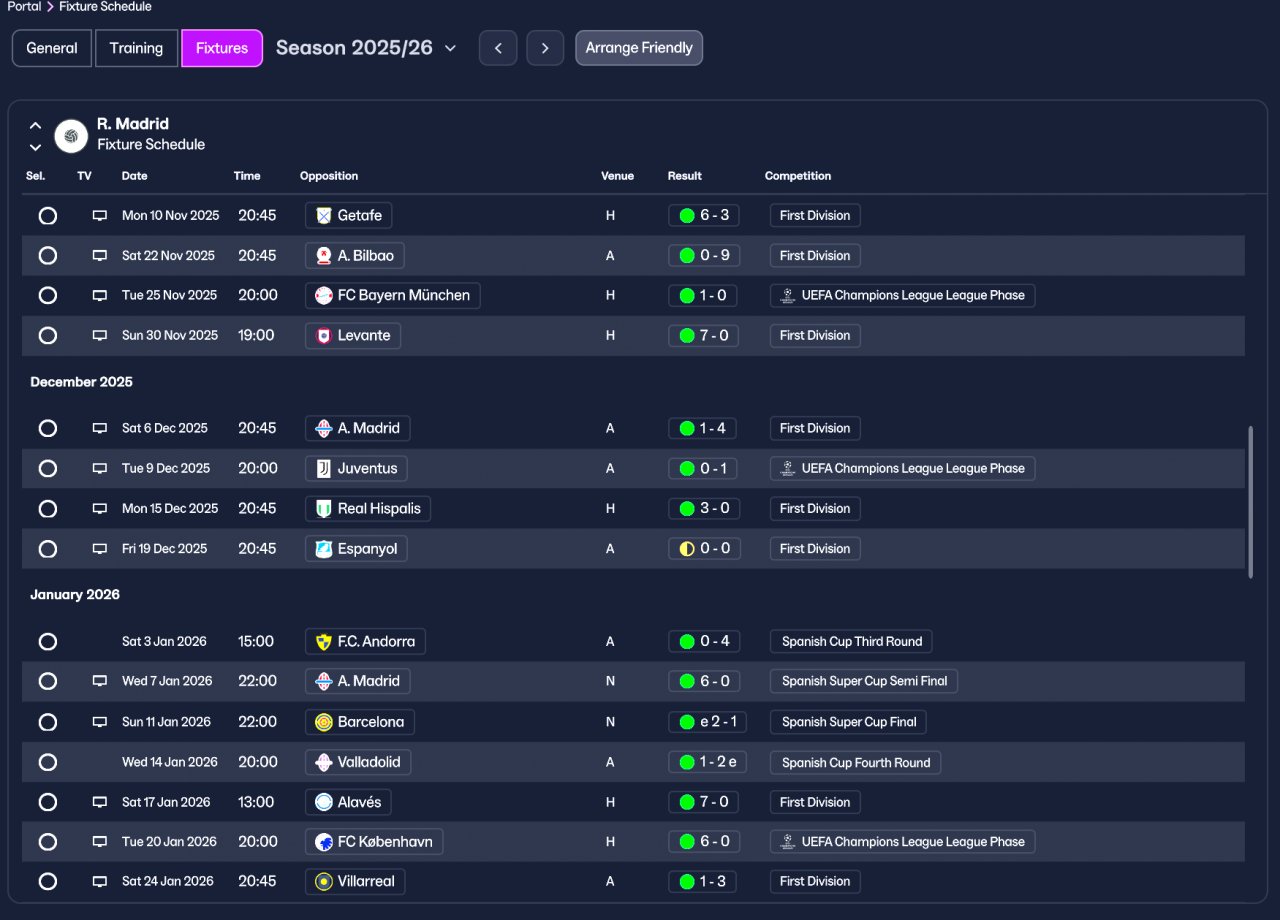Switch to the Training tab
Screen dimensions: 1280x920
[136, 48]
